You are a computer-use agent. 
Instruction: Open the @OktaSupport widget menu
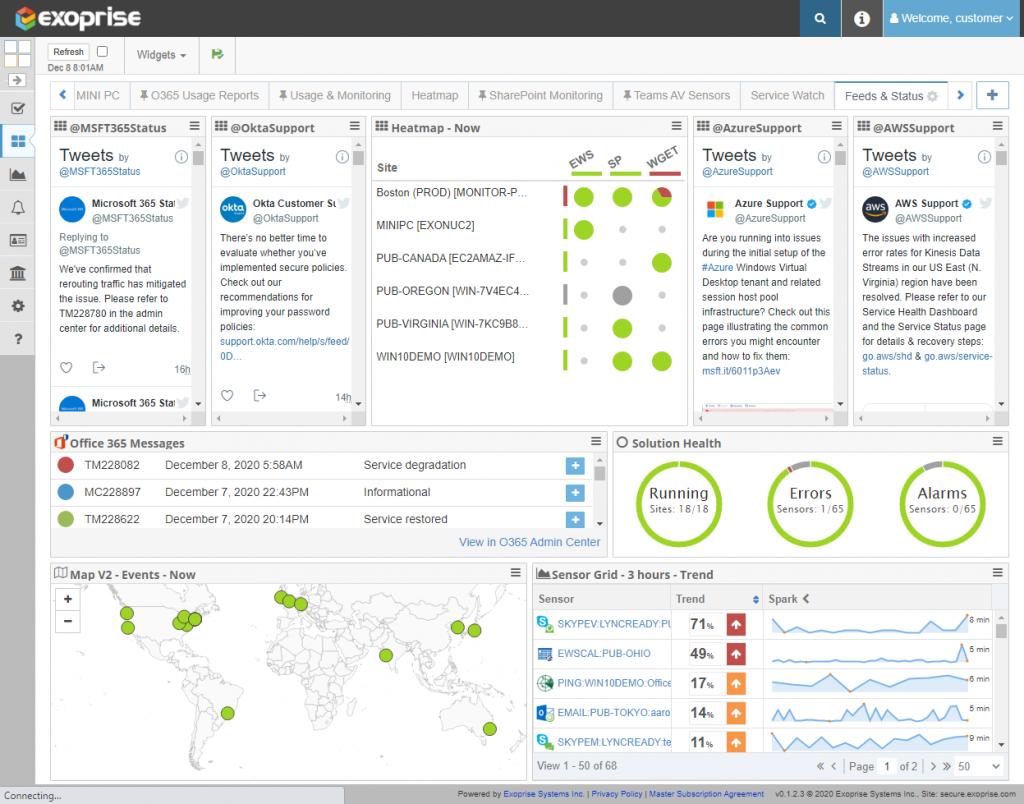355,126
